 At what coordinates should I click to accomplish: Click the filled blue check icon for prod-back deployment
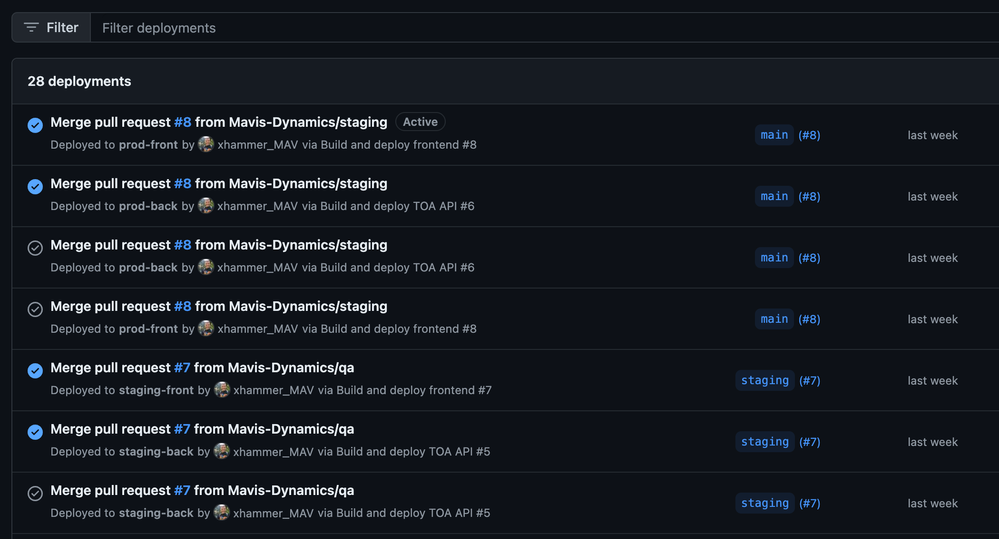point(35,186)
